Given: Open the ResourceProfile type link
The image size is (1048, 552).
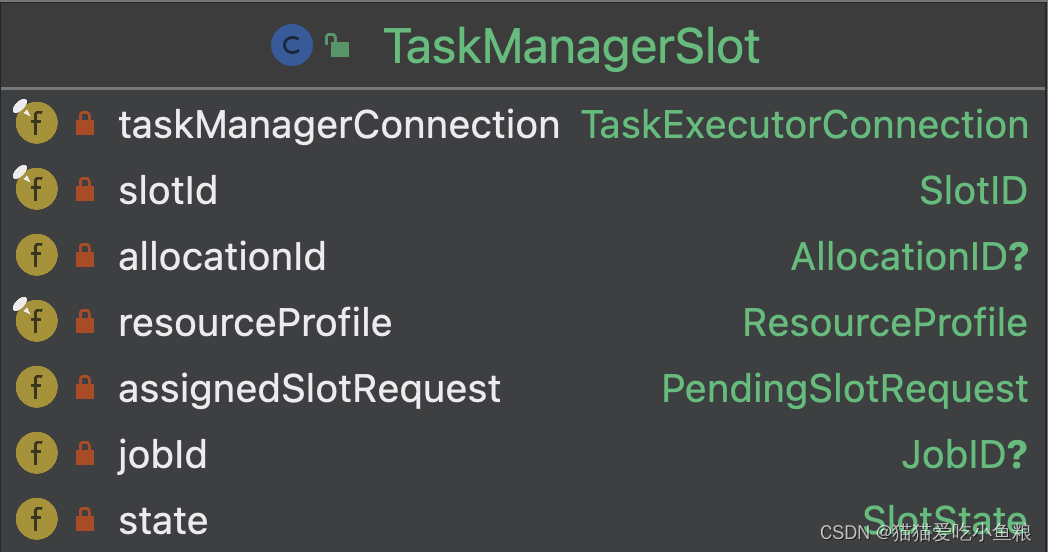Looking at the screenshot, I should tap(885, 323).
